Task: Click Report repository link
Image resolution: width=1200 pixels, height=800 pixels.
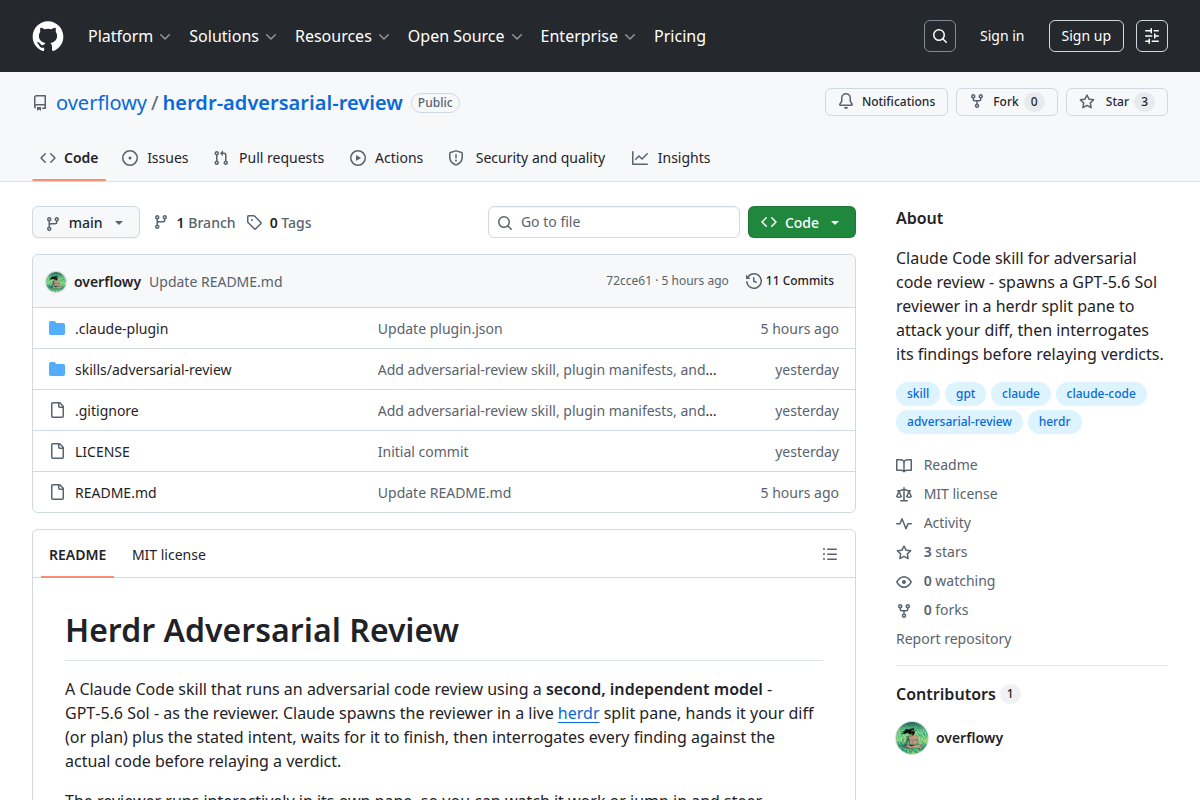Action: pyautogui.click(x=953, y=639)
